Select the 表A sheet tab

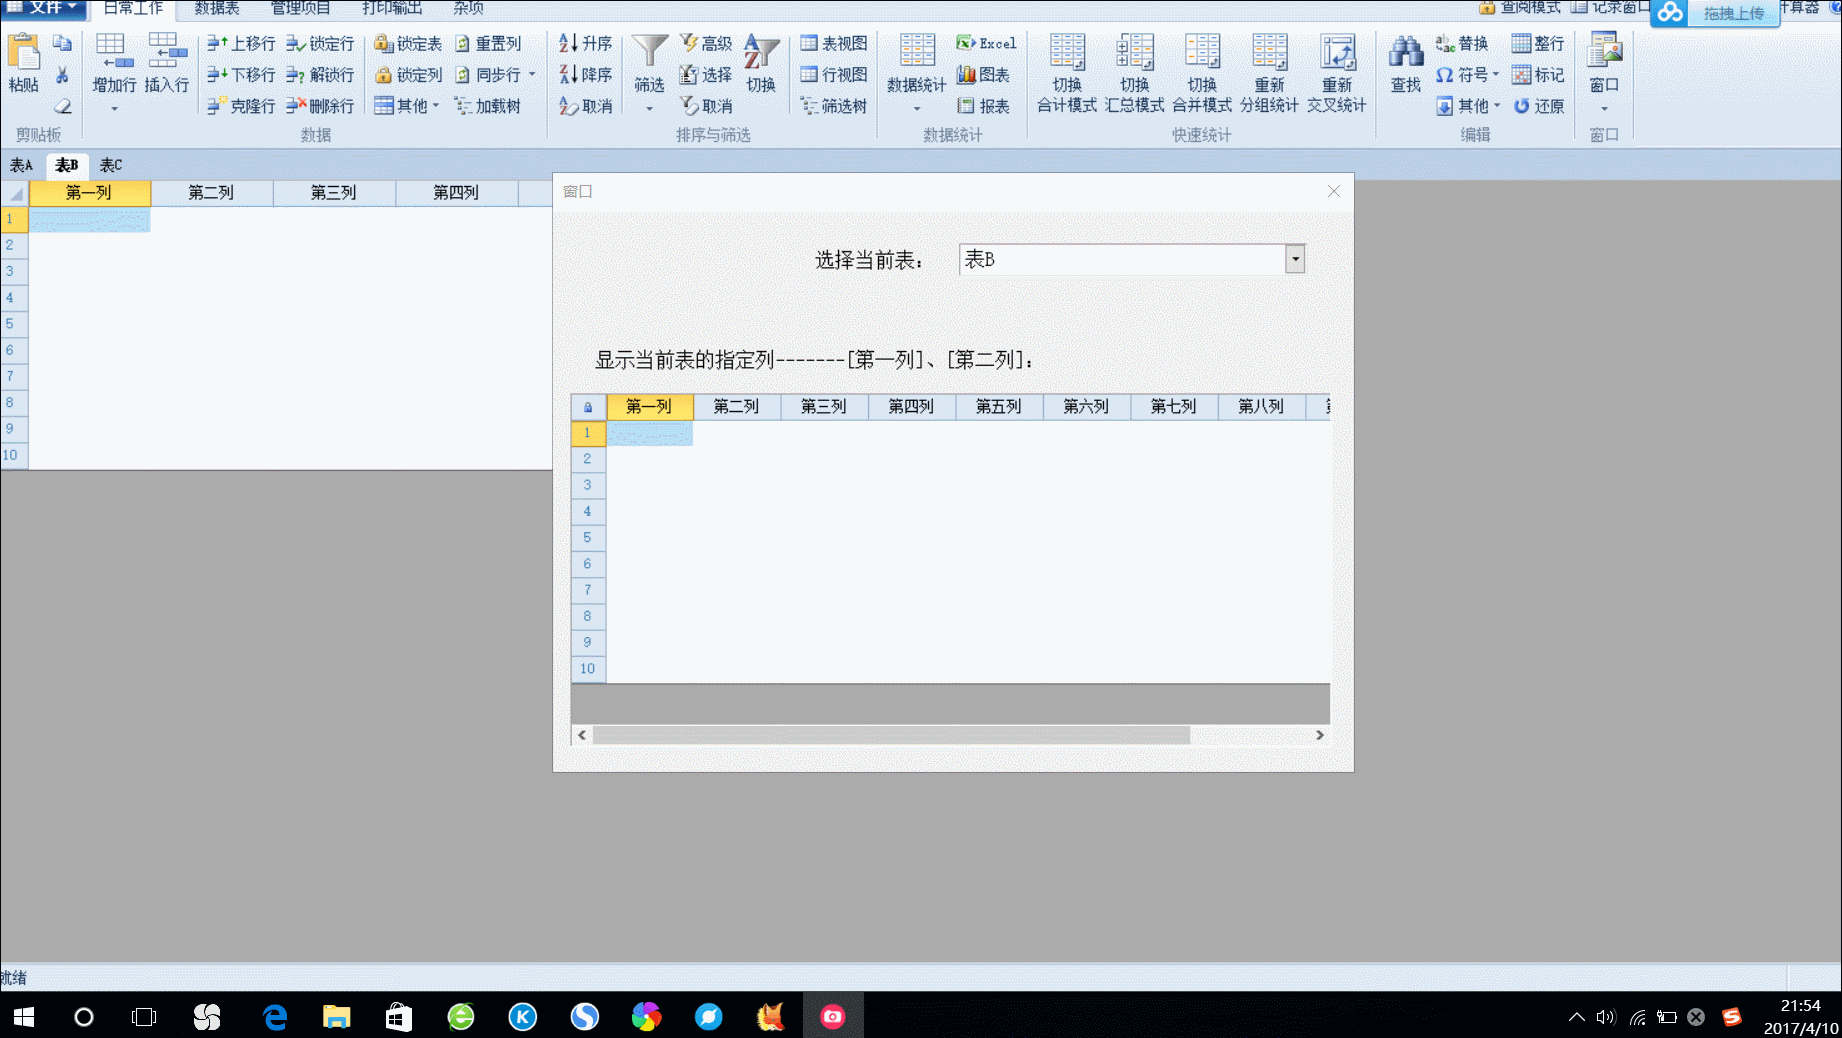coord(21,165)
